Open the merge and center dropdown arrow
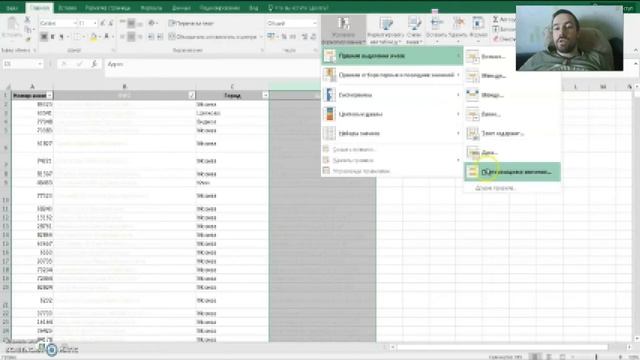 click(x=260, y=37)
